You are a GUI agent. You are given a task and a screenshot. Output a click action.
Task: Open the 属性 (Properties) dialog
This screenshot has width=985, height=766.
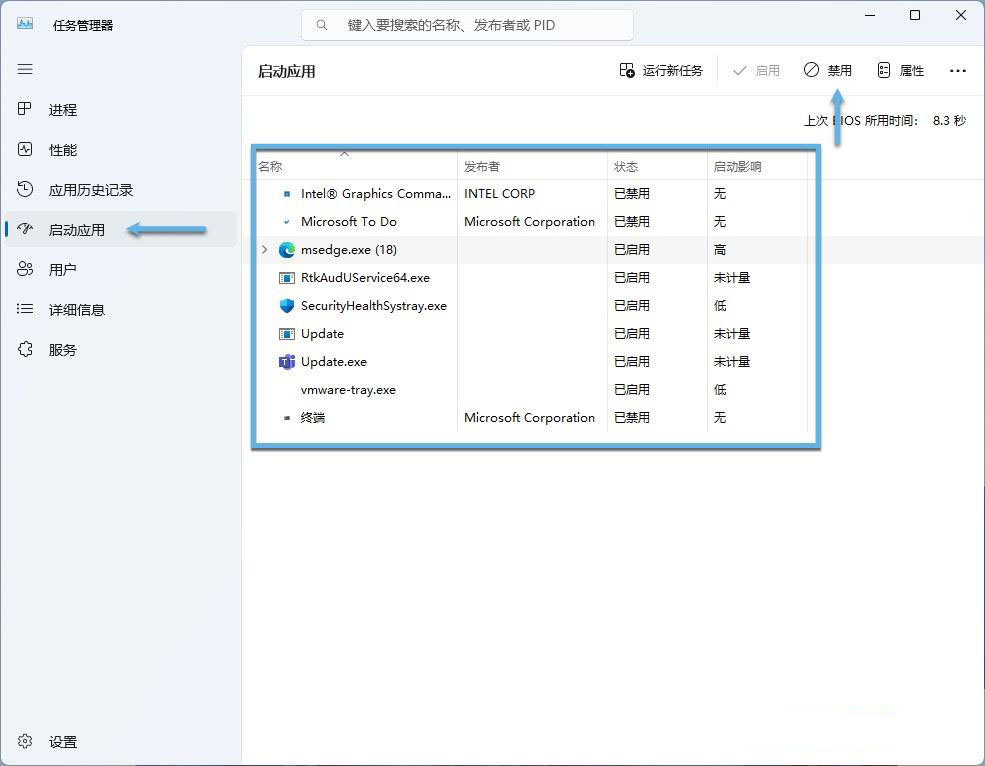tap(900, 70)
